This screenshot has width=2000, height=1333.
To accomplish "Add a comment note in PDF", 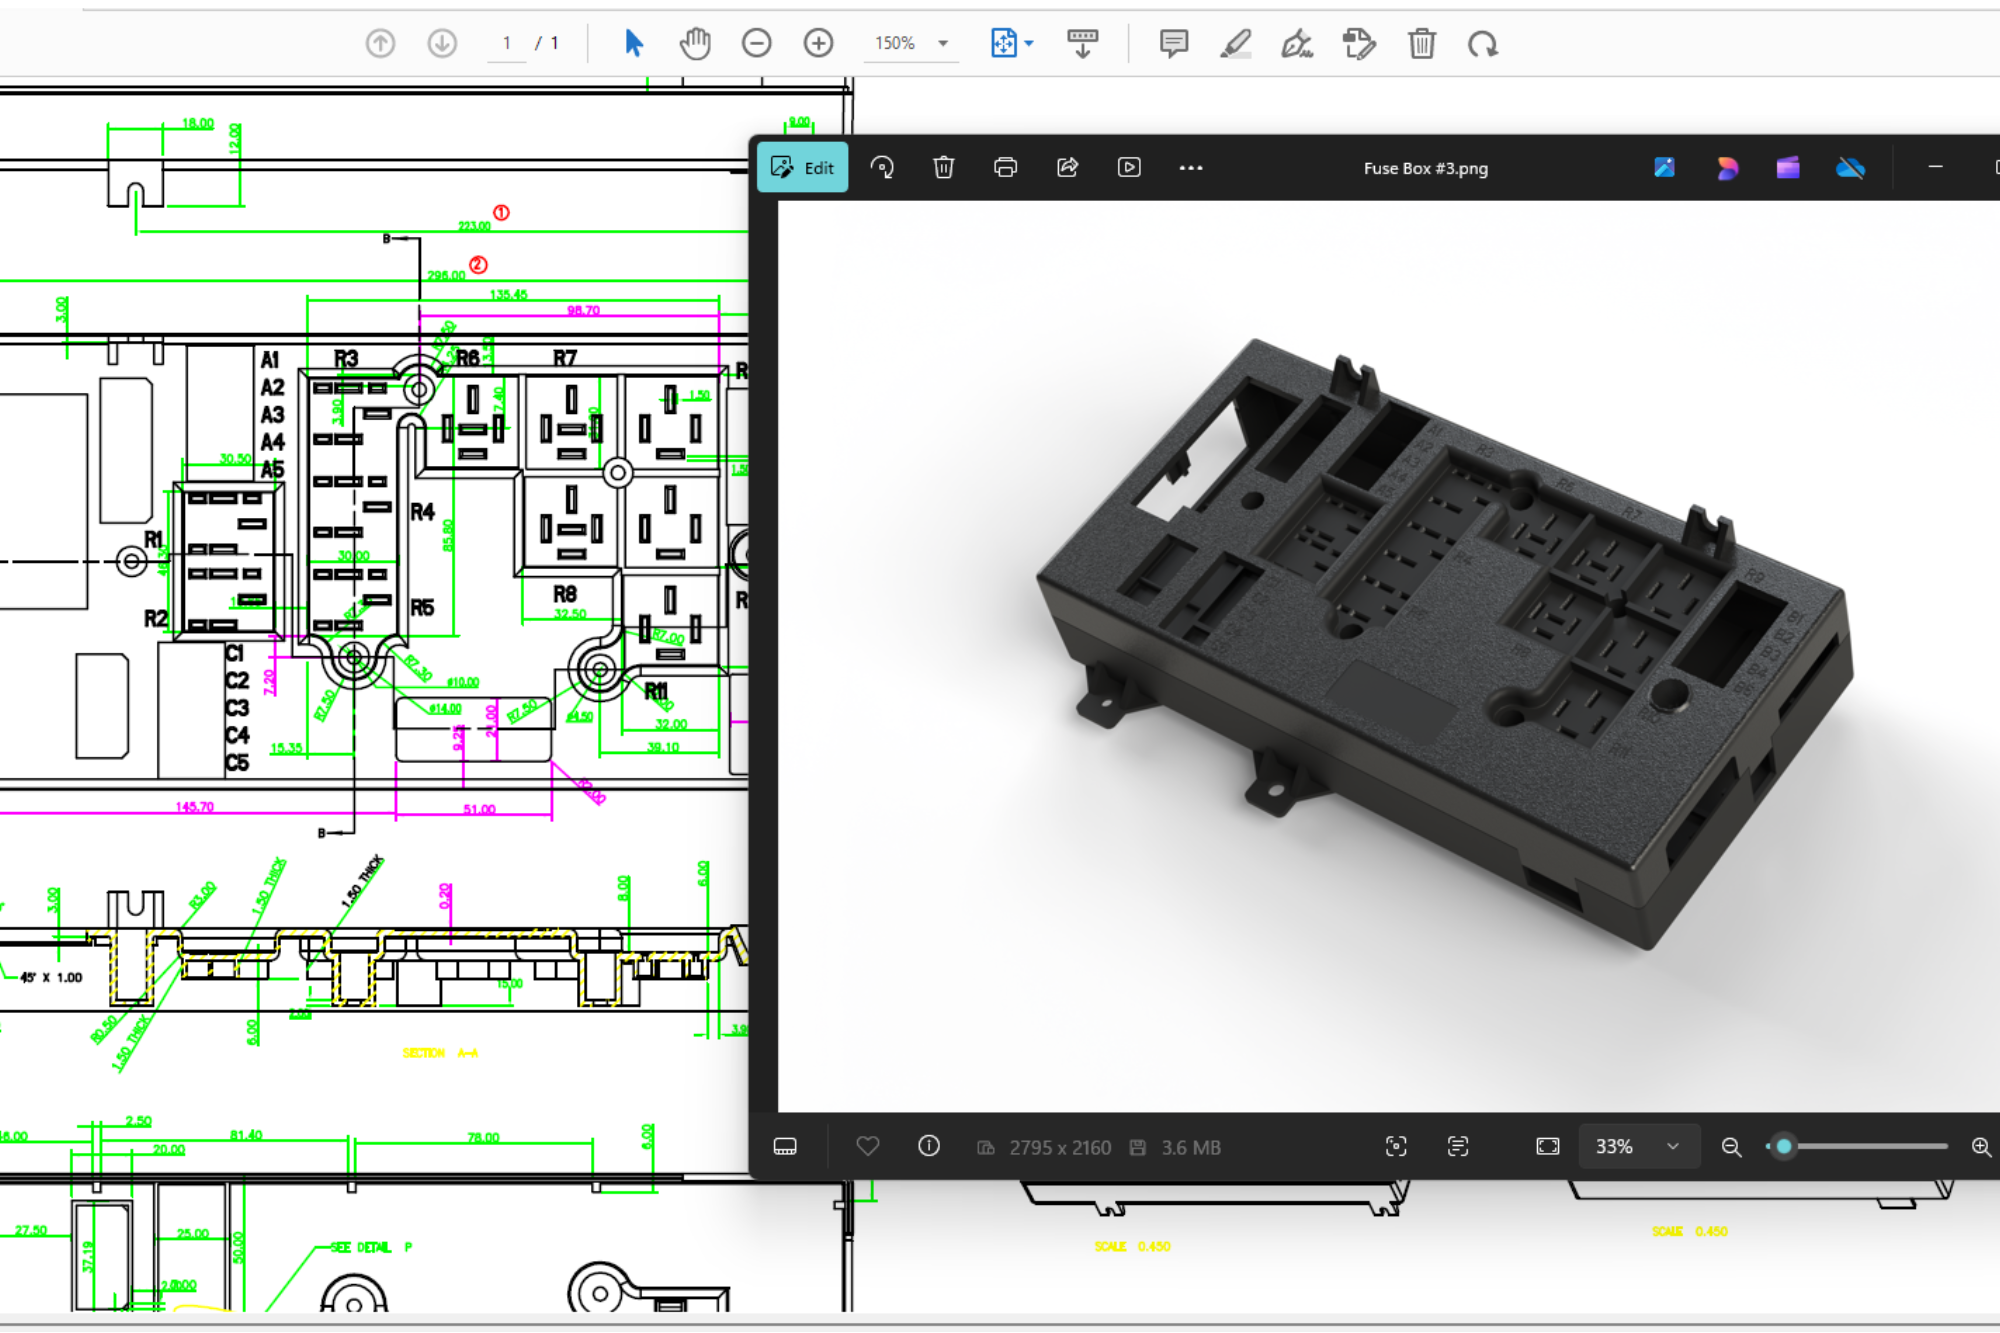I will coord(1174,43).
